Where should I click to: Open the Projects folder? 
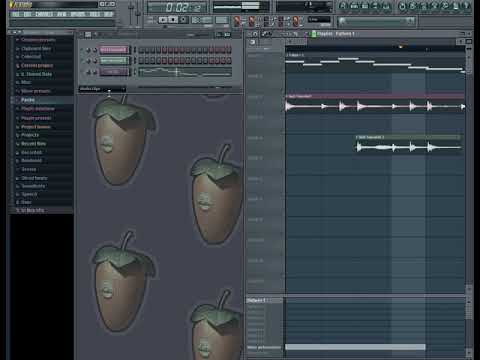(x=30, y=135)
